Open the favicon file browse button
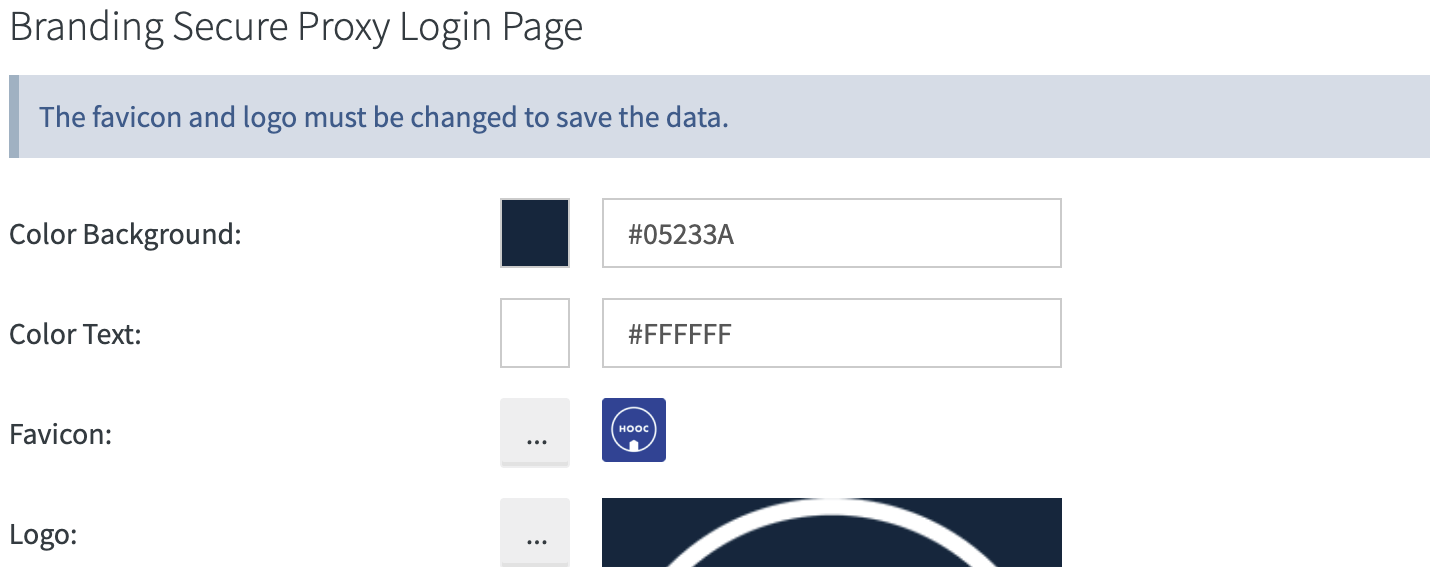The image size is (1434, 567). [x=535, y=432]
